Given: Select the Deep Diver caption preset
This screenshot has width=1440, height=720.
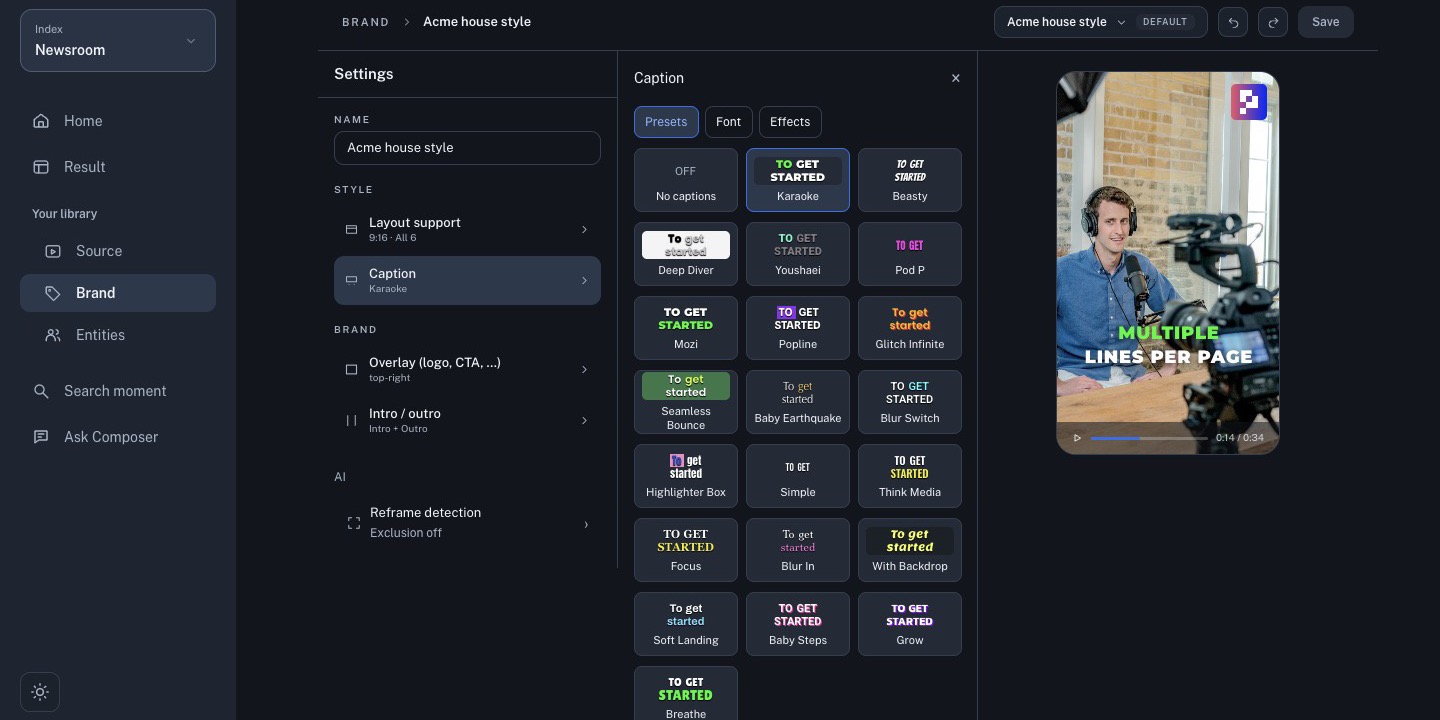Looking at the screenshot, I should [686, 254].
